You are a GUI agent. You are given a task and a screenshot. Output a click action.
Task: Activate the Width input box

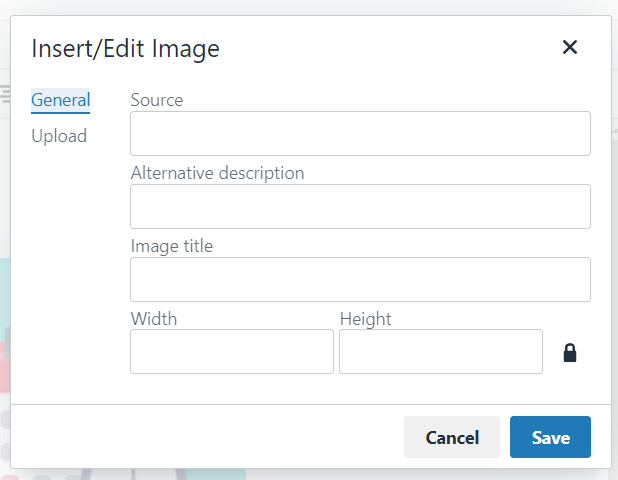click(232, 352)
